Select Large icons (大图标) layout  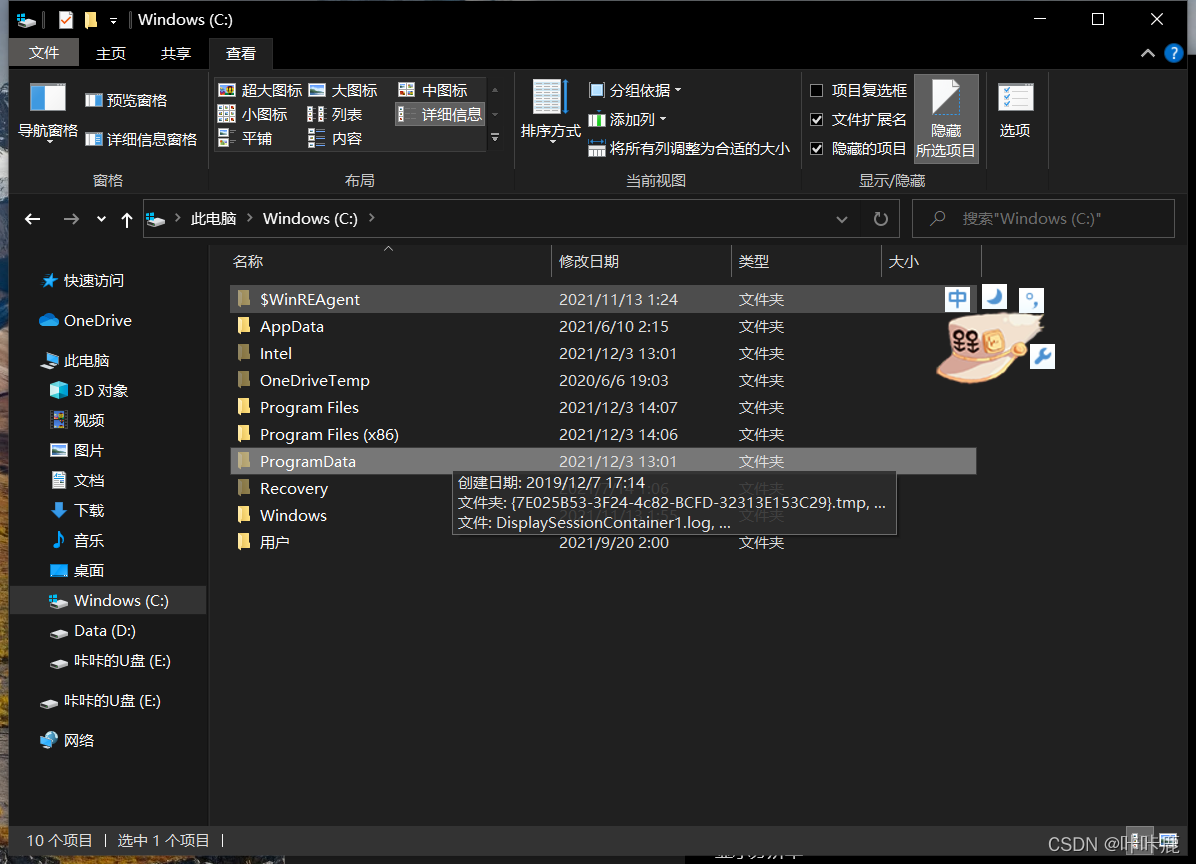click(x=343, y=90)
